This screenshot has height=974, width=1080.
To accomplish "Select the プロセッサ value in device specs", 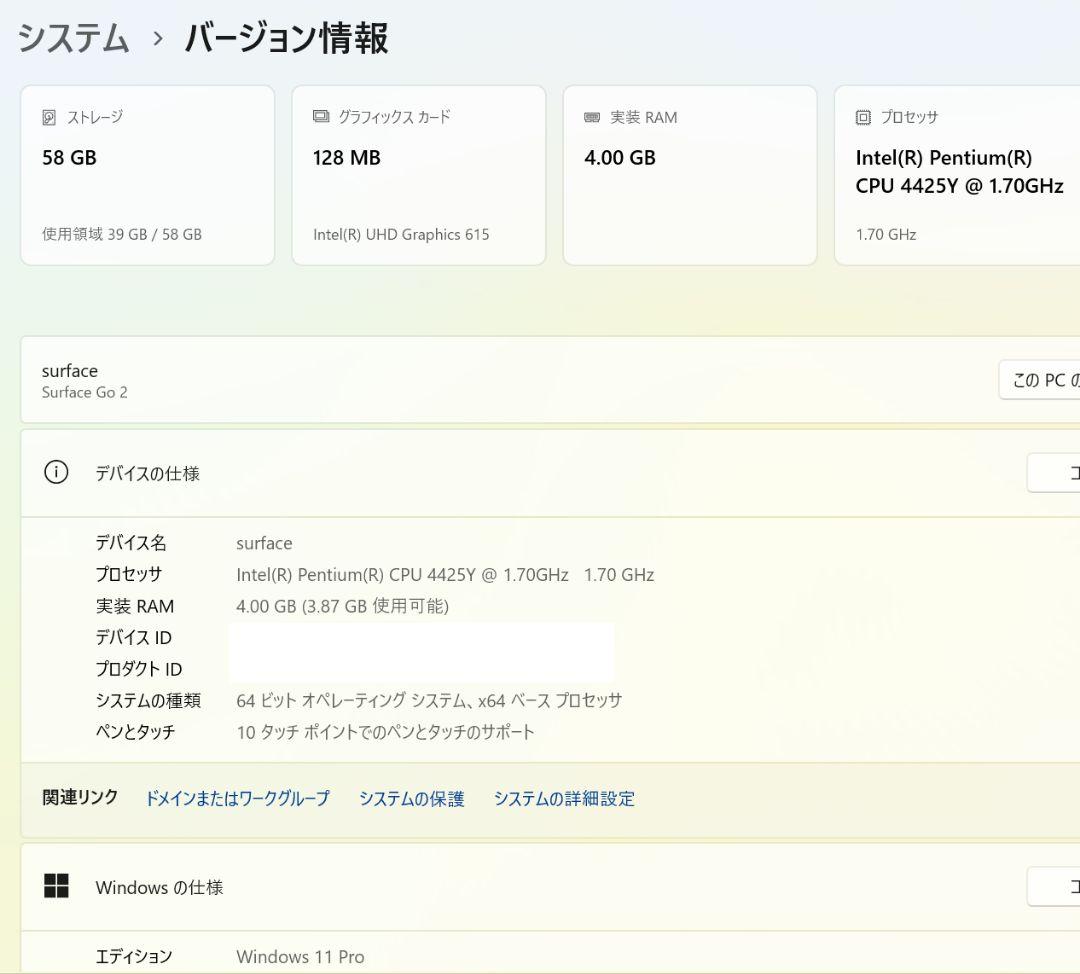I will coord(445,574).
